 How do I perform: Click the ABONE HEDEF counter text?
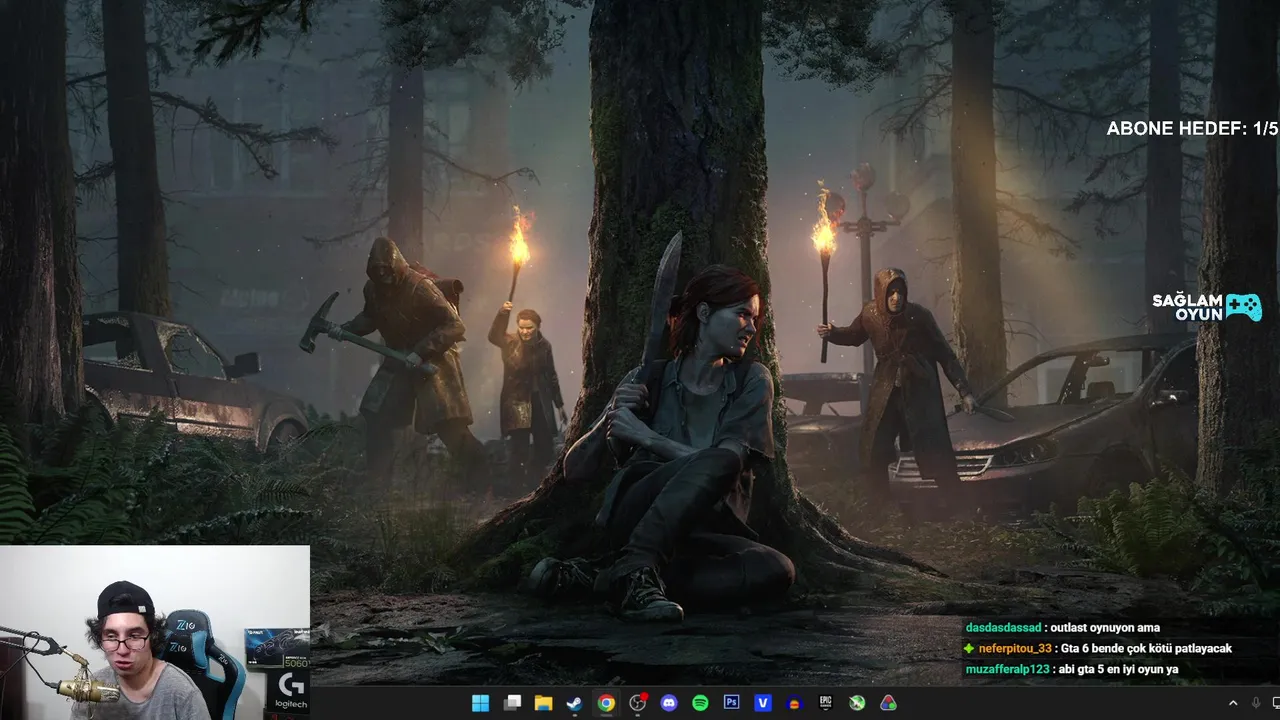tap(1192, 129)
